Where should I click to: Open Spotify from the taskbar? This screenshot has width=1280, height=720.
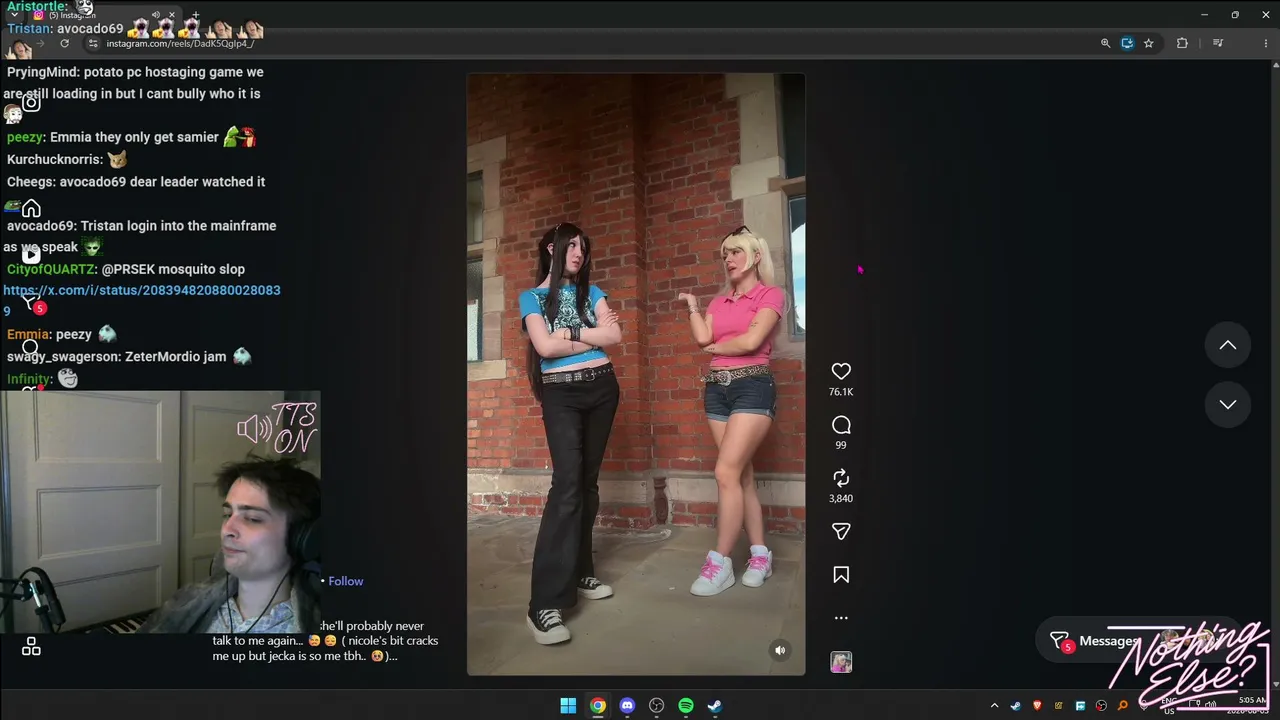[686, 706]
